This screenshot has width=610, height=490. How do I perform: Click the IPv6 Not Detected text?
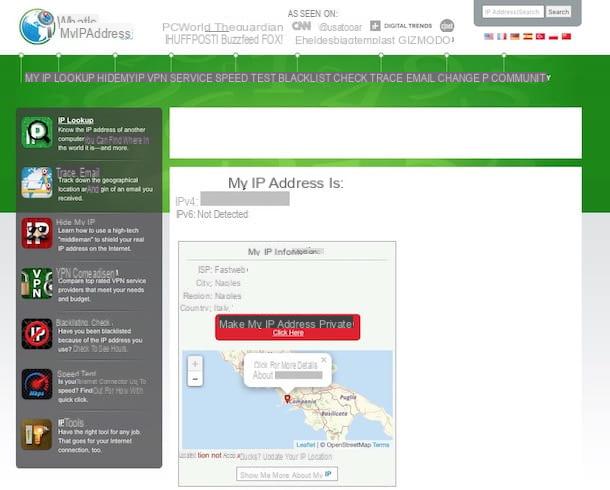pyautogui.click(x=212, y=214)
